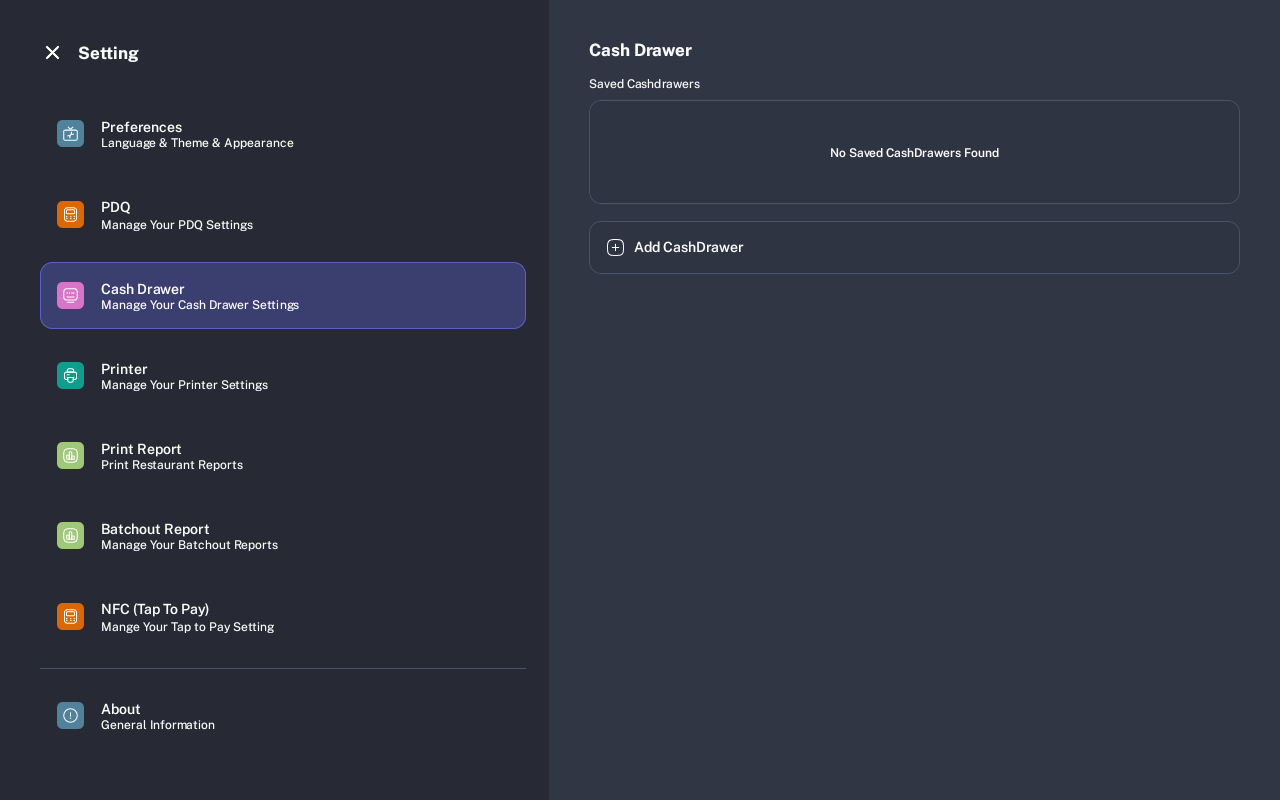Screen dimensions: 1280x800
Task: Open Printer settings menu item
Action: 283,376
